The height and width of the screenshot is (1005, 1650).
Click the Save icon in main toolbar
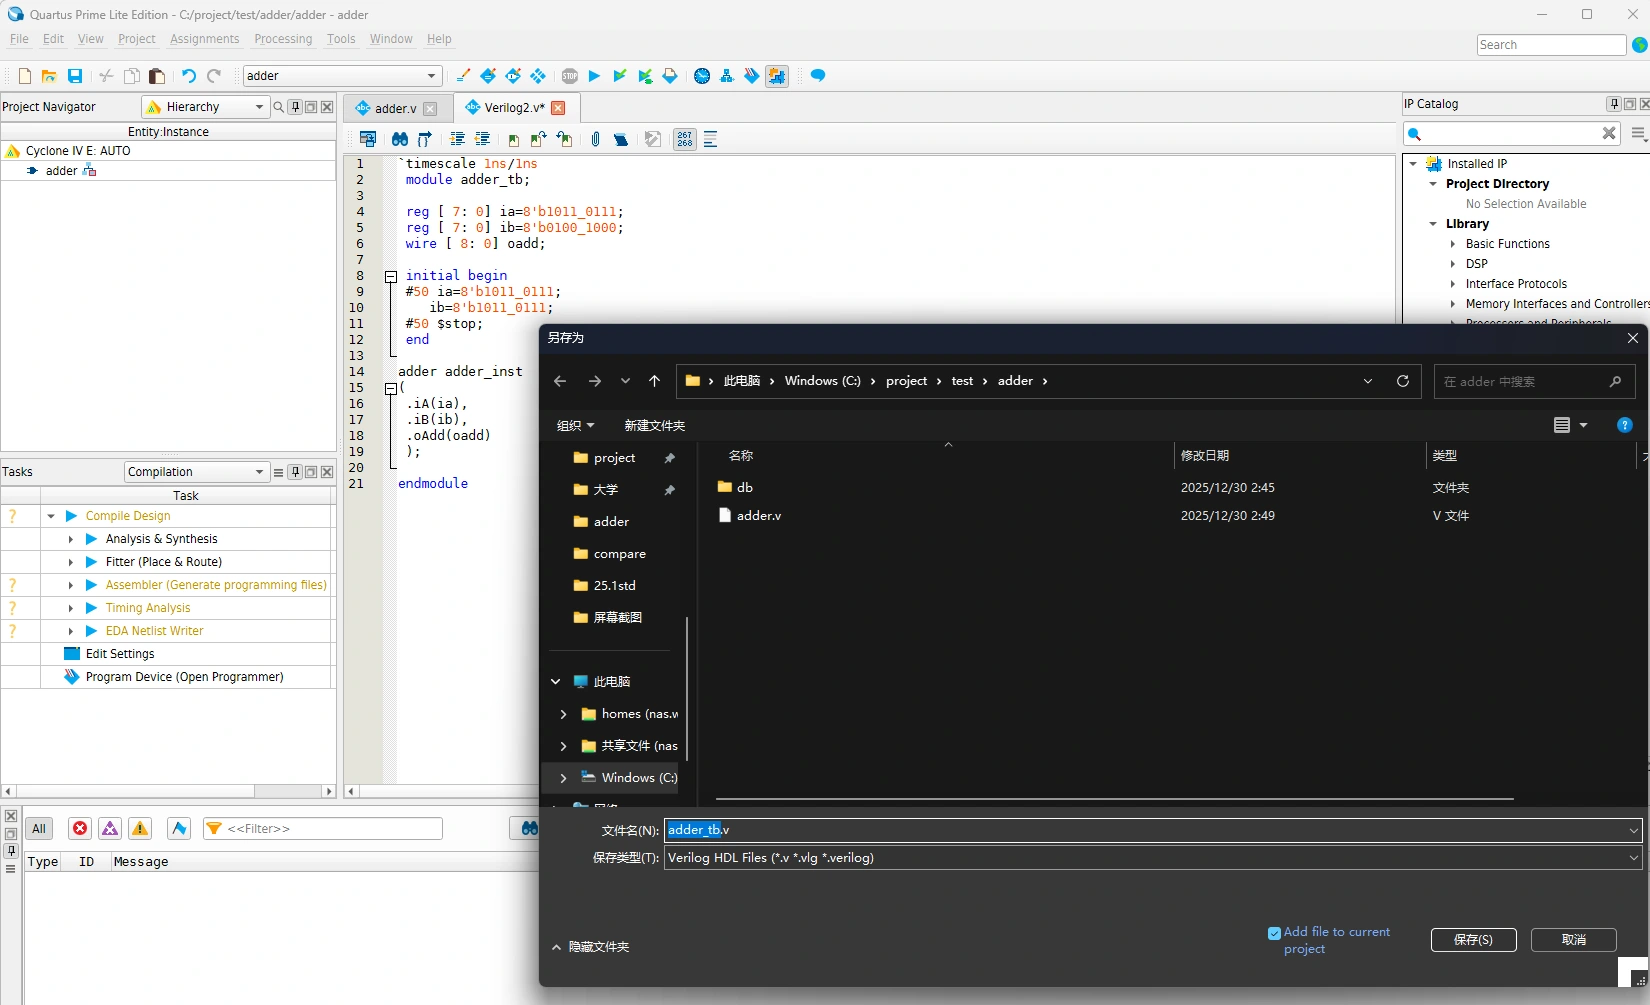75,76
